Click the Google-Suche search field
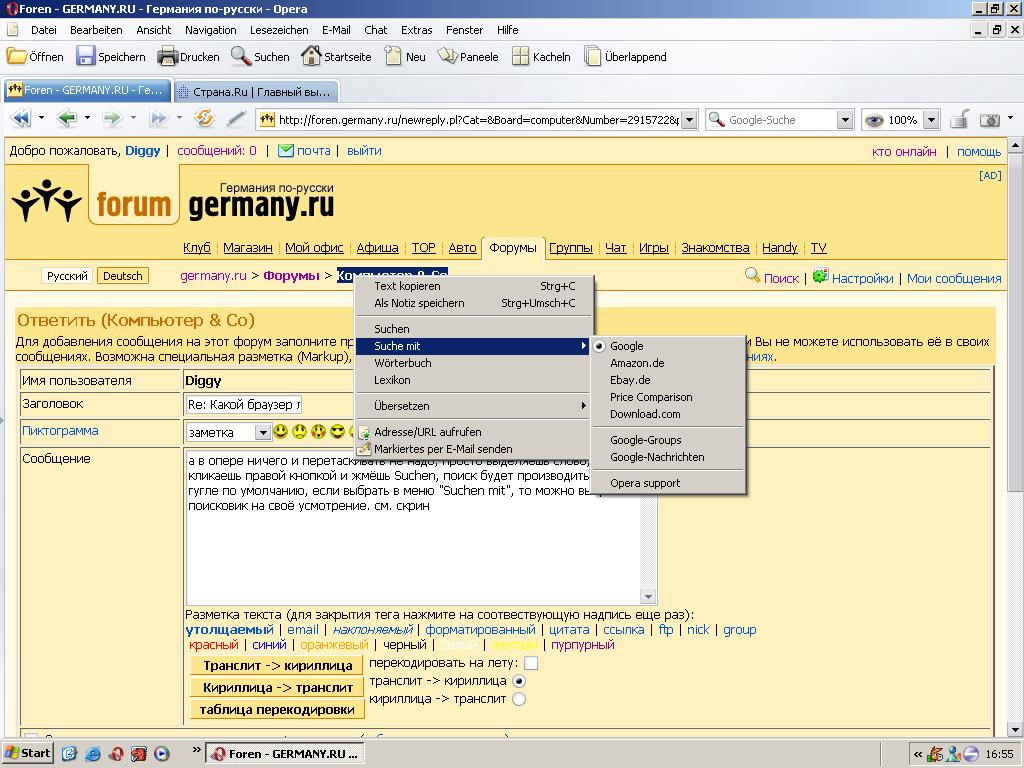This screenshot has height=768, width=1024. click(x=781, y=120)
